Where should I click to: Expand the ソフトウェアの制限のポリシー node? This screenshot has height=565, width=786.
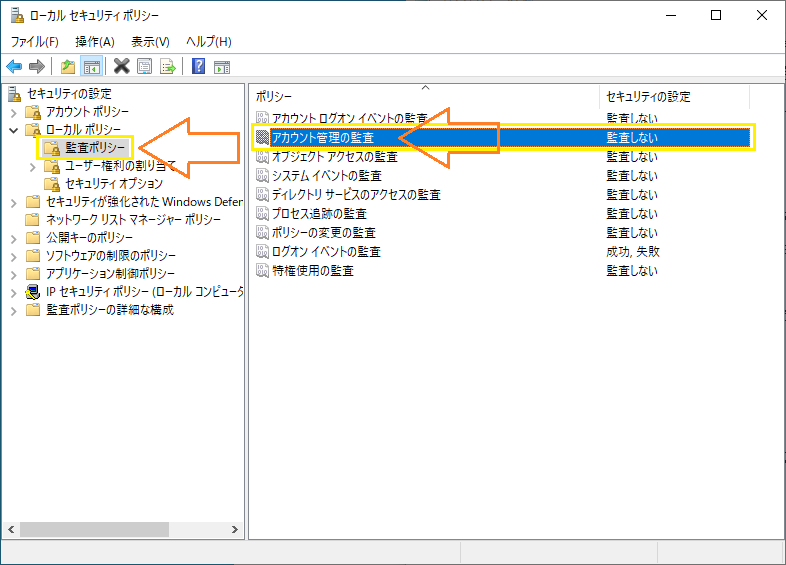pyautogui.click(x=14, y=257)
